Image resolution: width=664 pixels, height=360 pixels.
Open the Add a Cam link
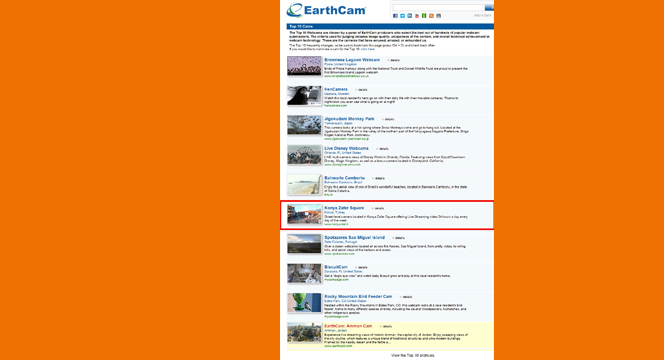click(482, 16)
